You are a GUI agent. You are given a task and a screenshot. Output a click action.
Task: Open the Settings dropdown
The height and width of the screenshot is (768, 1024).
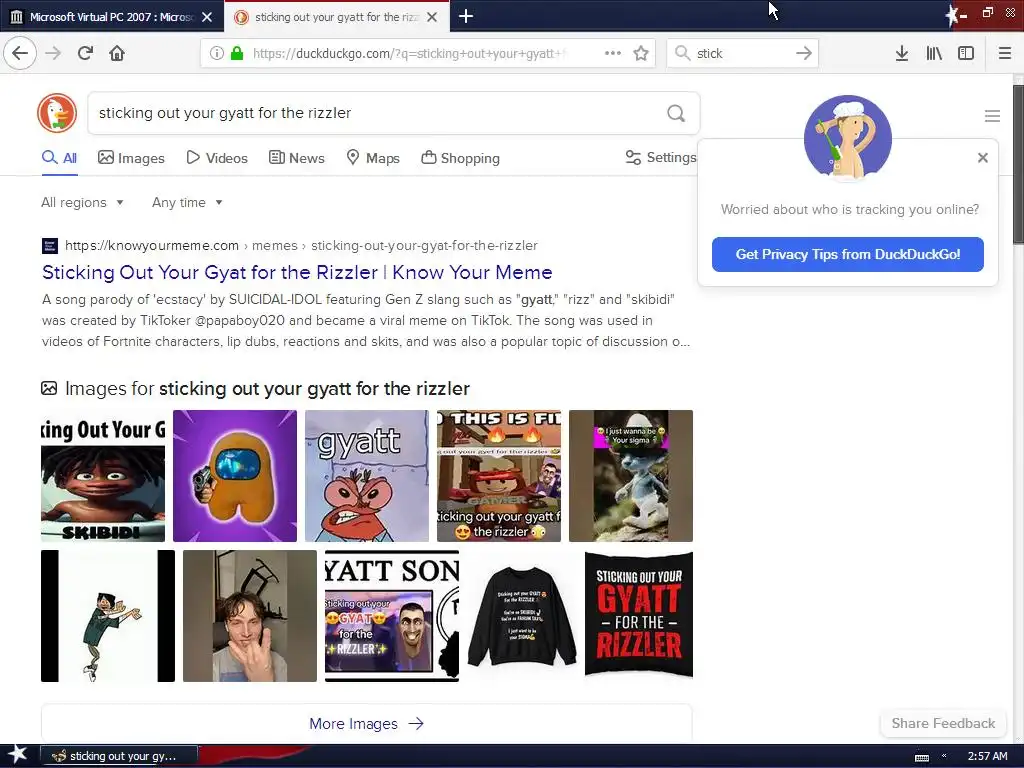661,157
